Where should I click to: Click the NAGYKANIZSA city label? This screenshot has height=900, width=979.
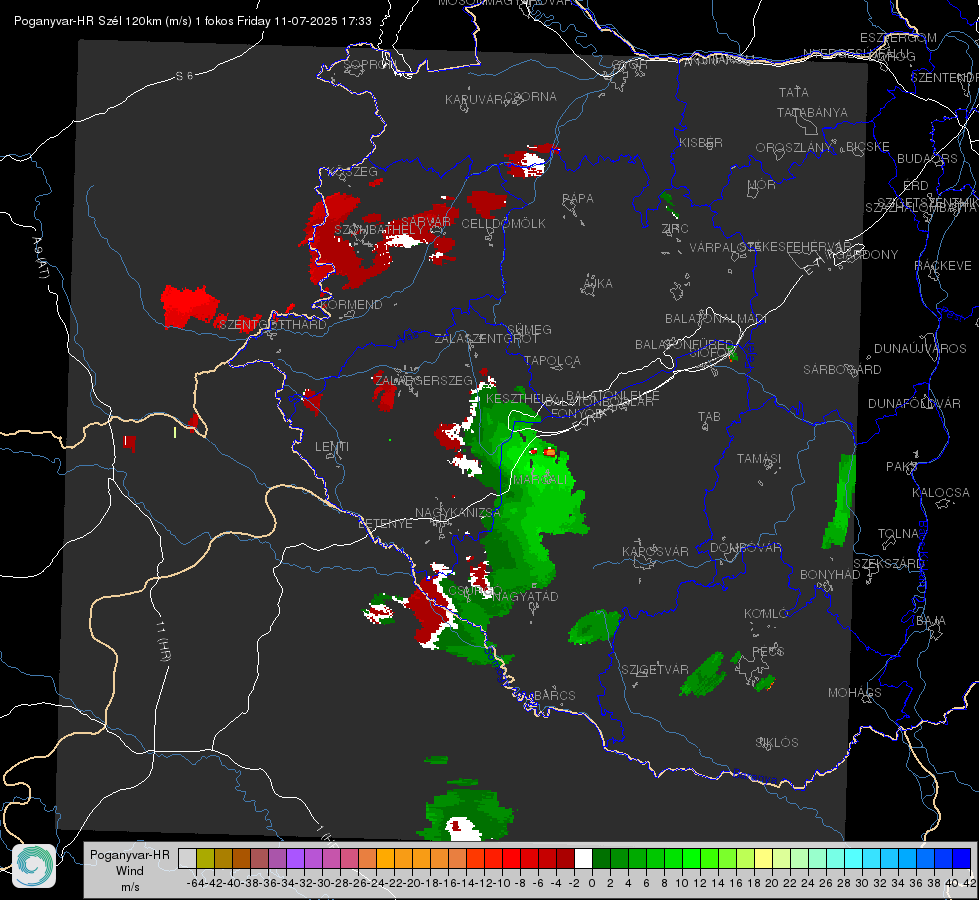point(458,512)
